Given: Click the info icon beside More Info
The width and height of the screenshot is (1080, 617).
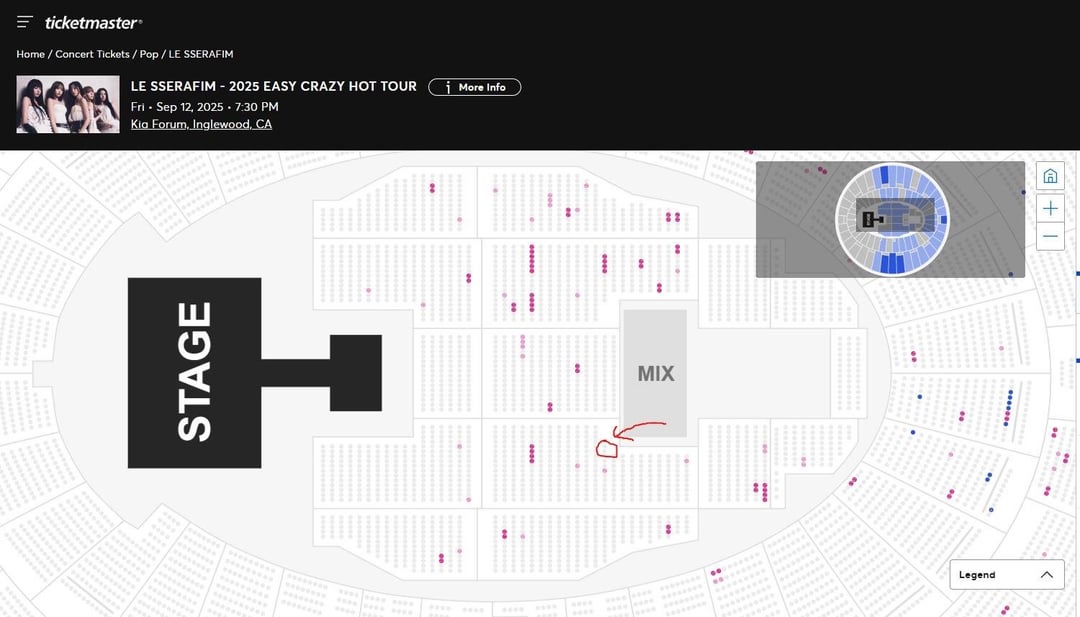Looking at the screenshot, I should tap(449, 87).
